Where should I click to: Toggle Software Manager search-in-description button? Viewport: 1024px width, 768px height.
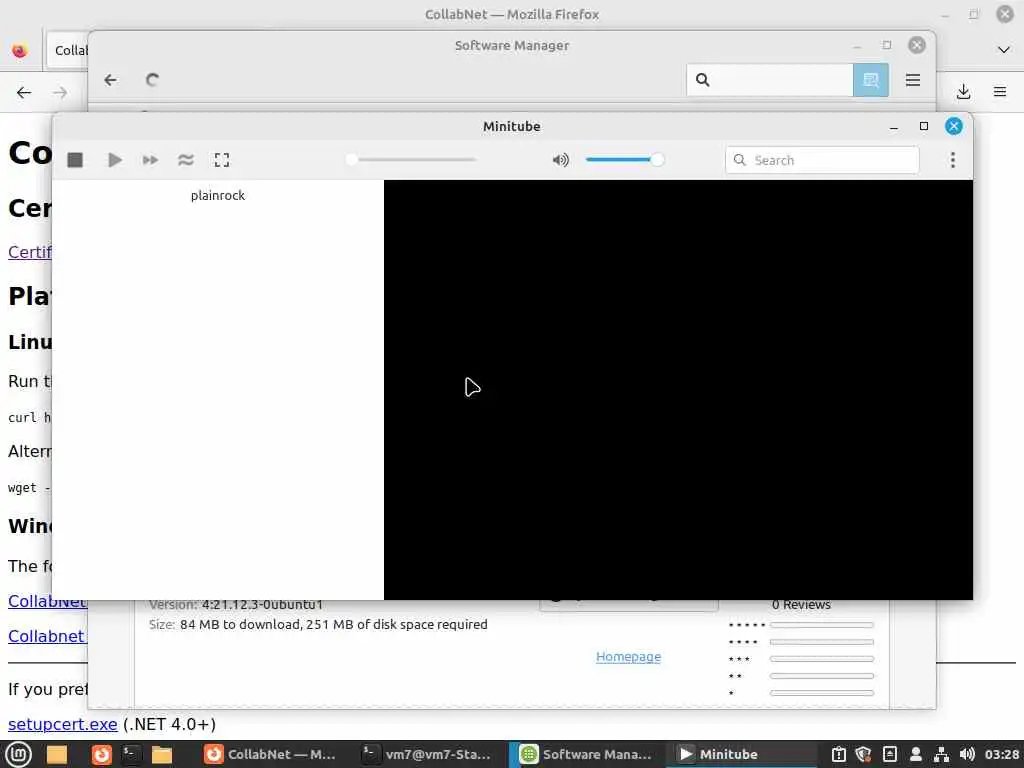click(871, 80)
